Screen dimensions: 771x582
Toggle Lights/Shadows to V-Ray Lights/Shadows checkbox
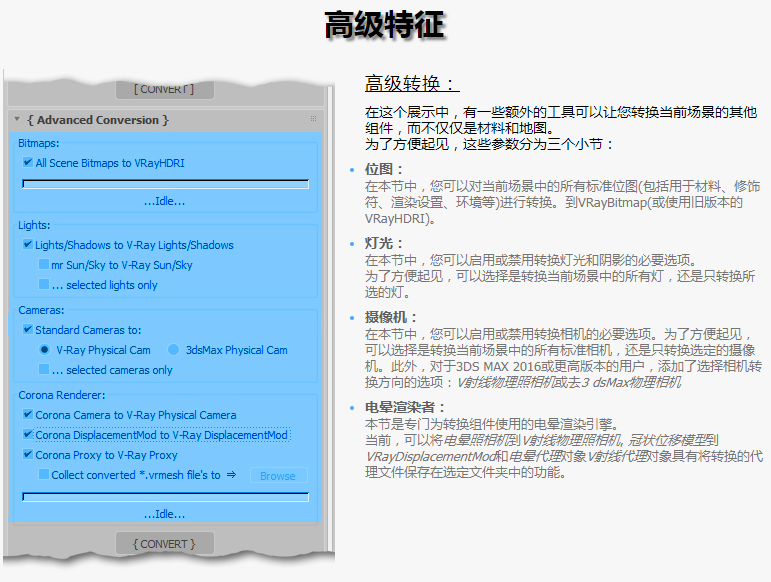(x=28, y=244)
